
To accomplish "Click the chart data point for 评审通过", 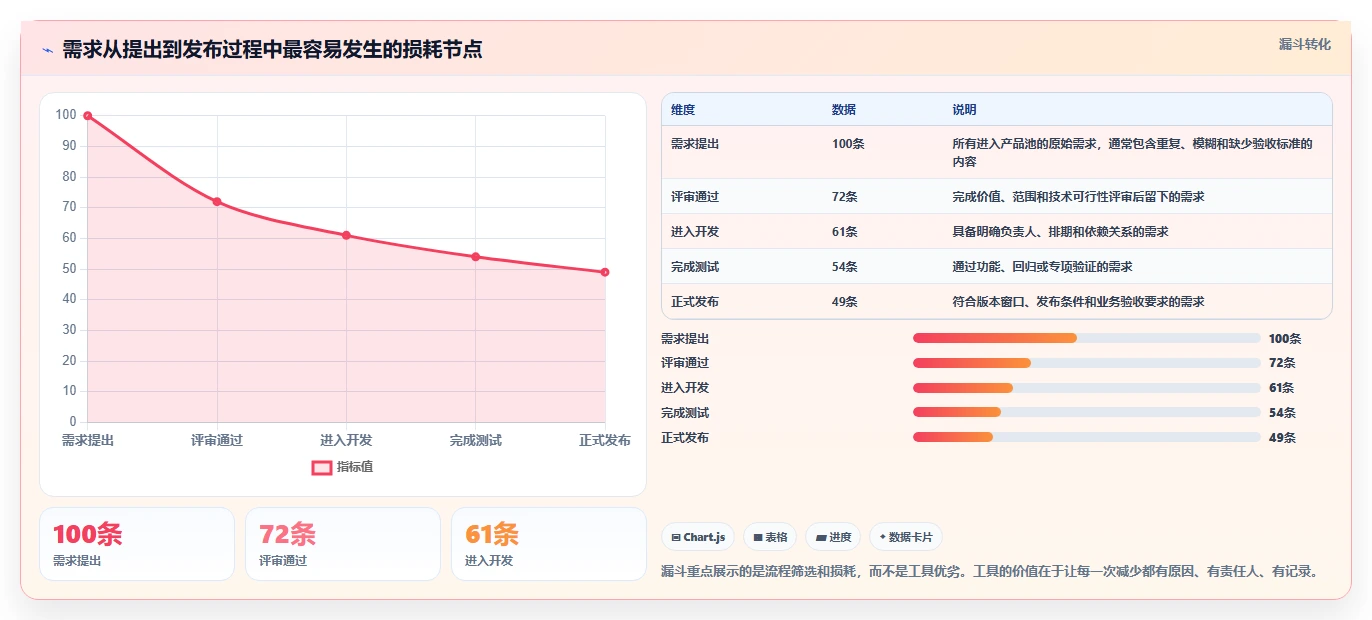I will click(217, 202).
